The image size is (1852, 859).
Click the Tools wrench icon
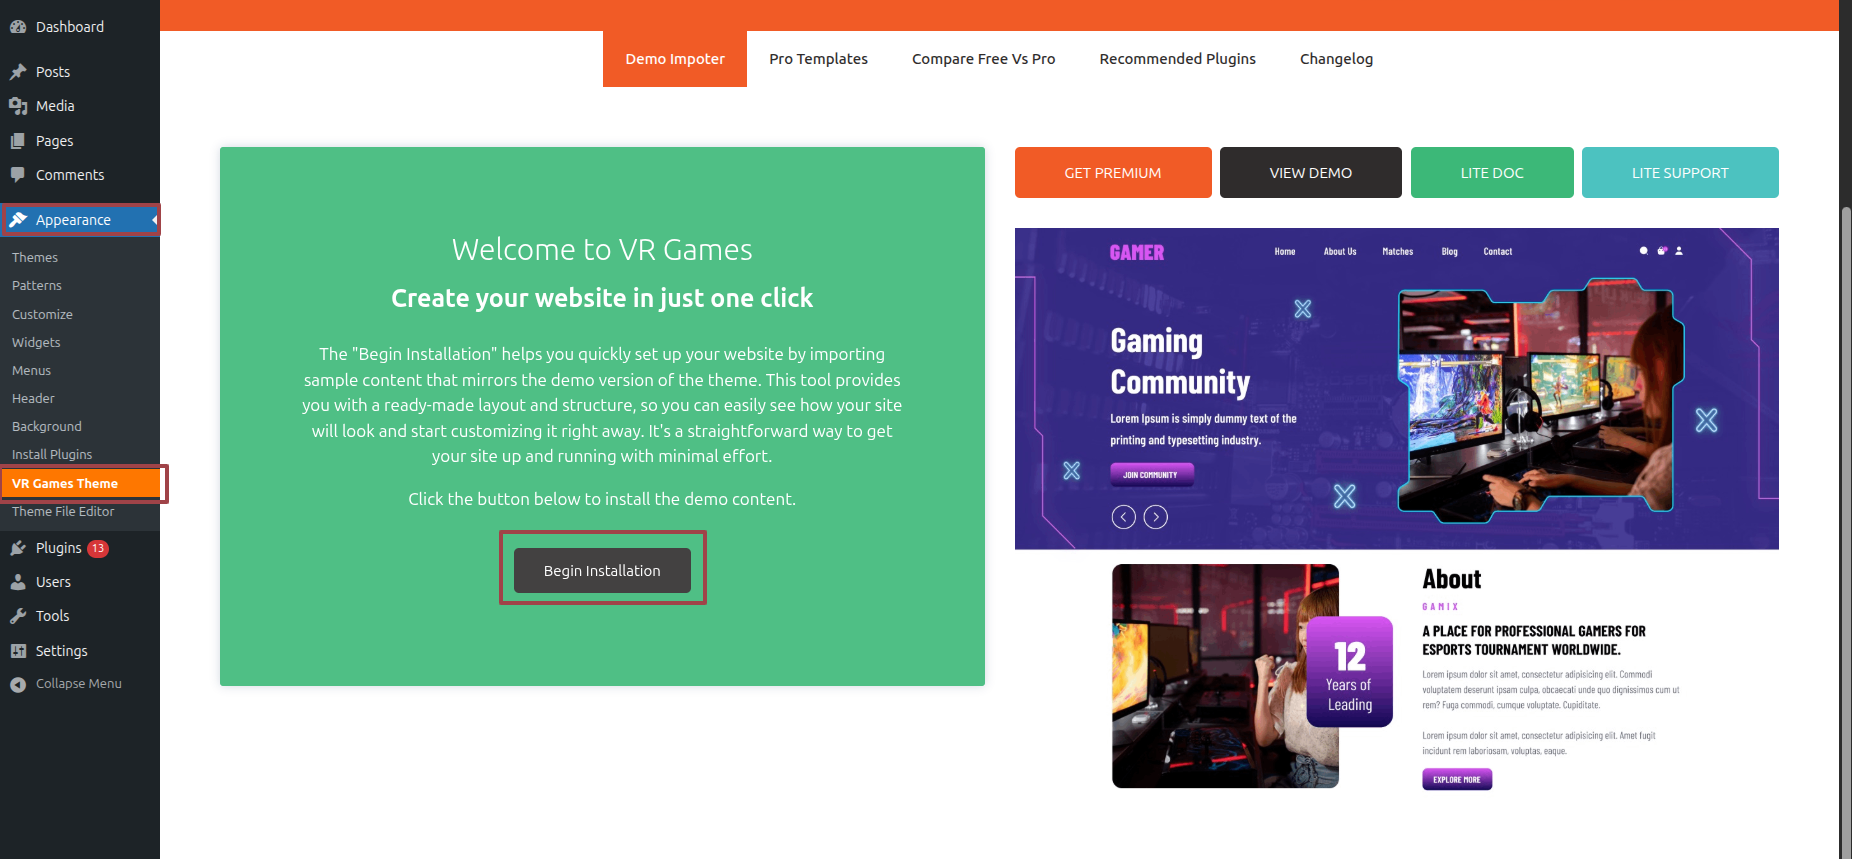[18, 616]
